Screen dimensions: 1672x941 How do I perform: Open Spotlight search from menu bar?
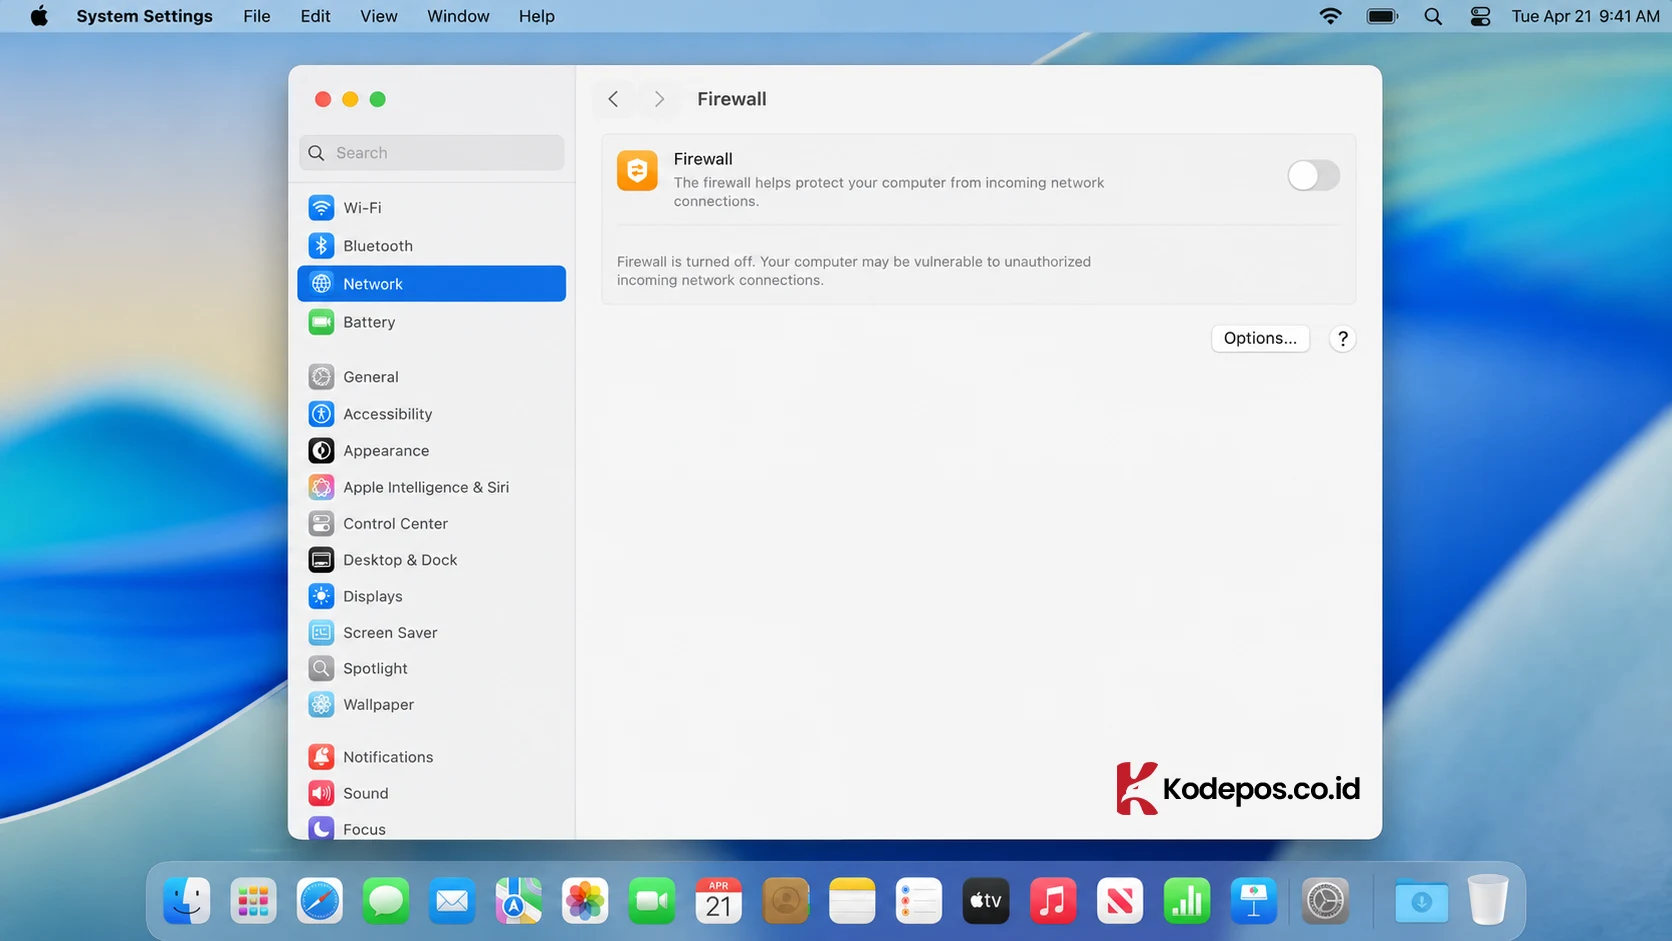point(1433,16)
